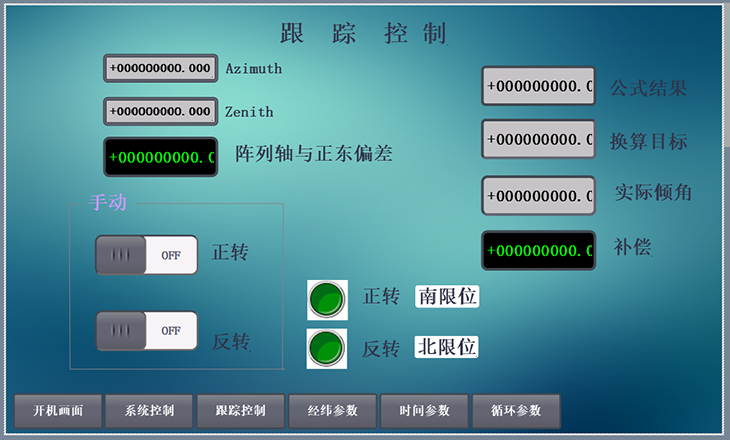This screenshot has height=440, width=730.
Task: Open the 系统控制 page
Action: click(150, 411)
